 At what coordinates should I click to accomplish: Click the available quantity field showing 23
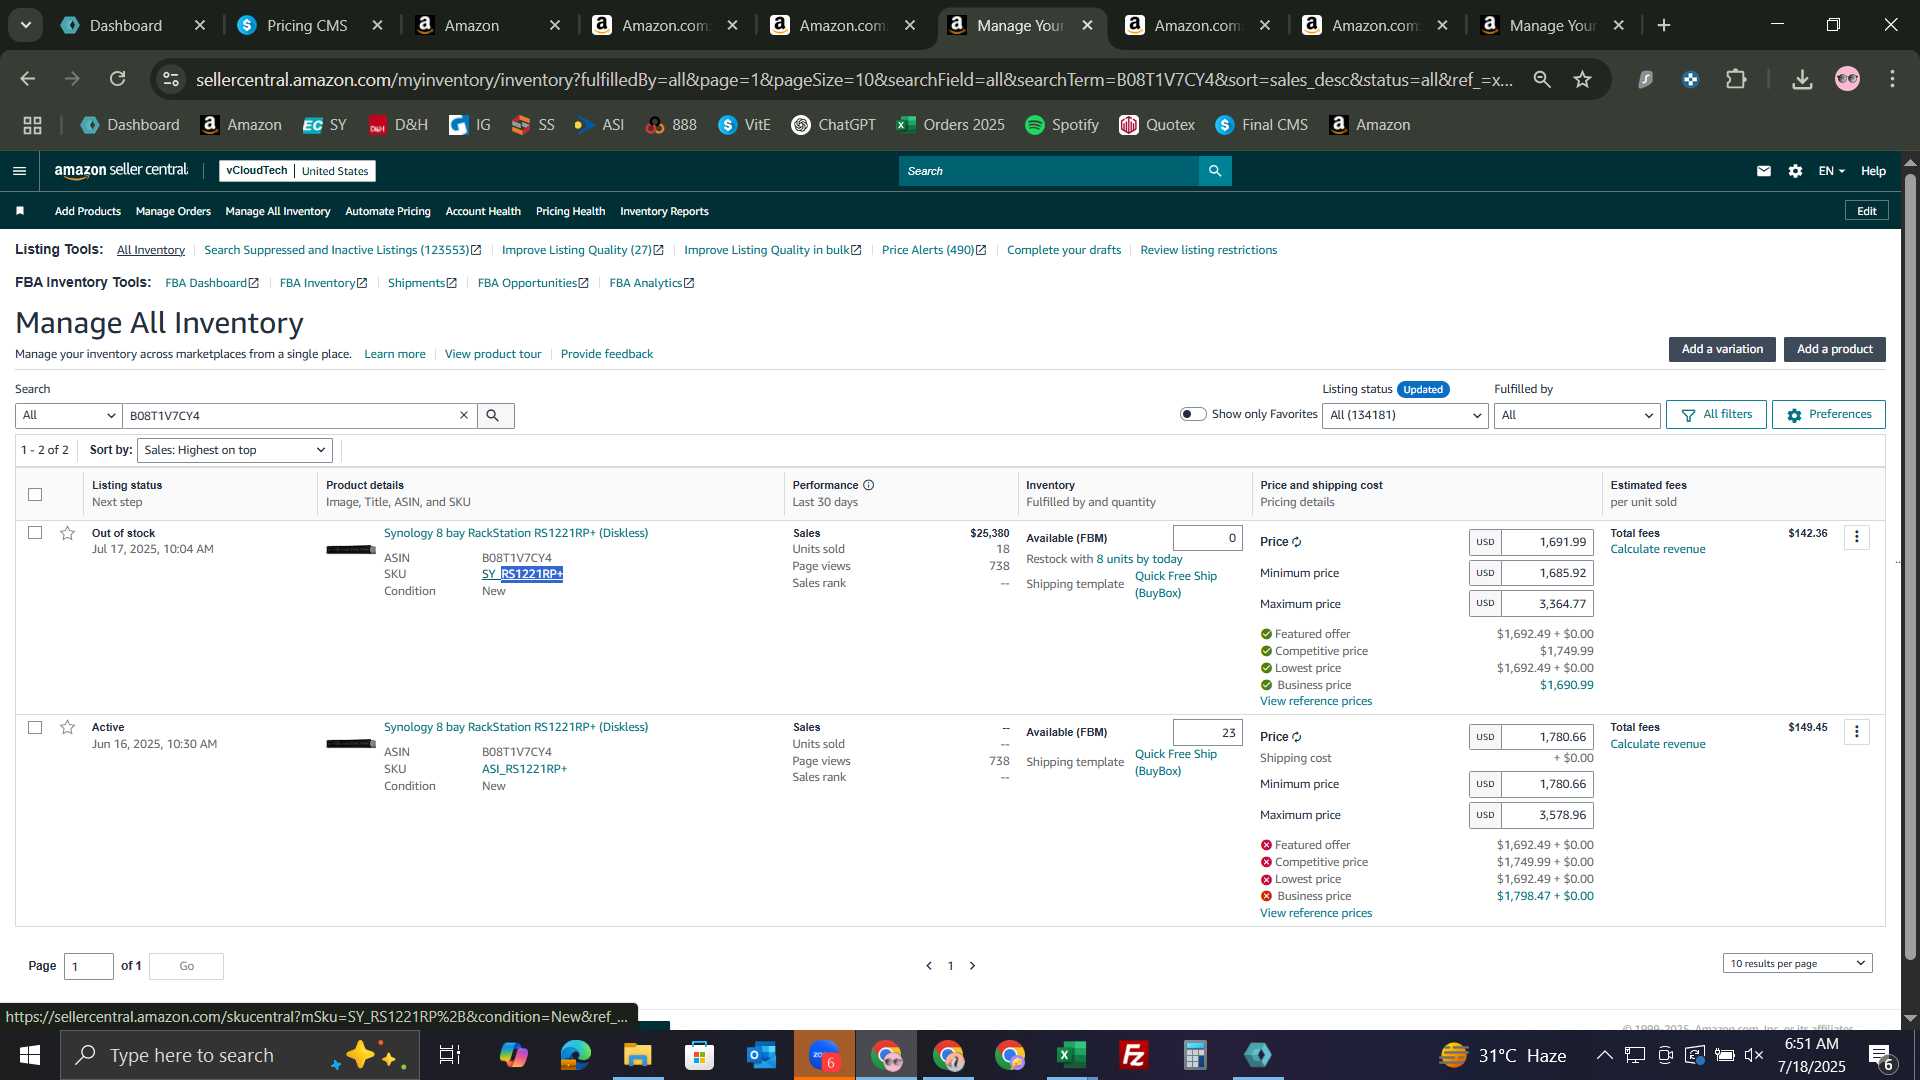[1207, 733]
